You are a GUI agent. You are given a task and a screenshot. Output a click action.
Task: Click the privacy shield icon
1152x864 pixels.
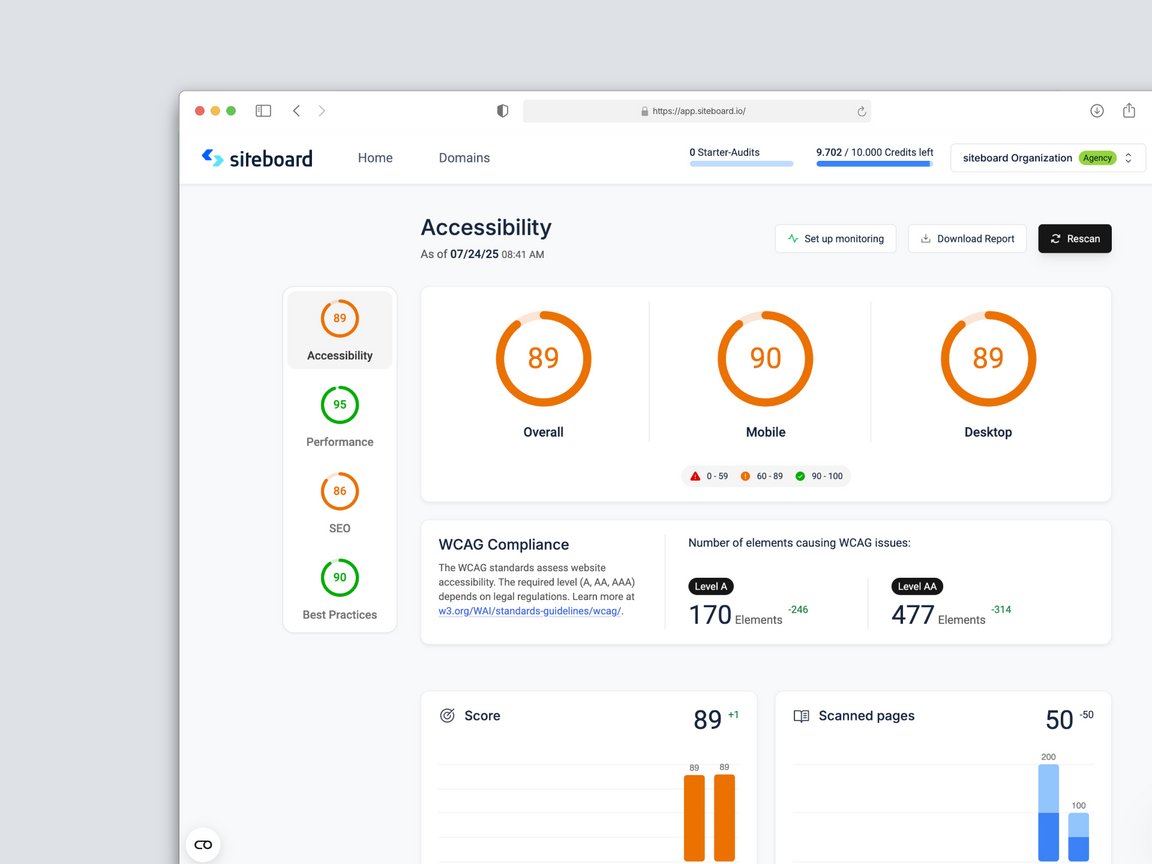click(x=503, y=111)
